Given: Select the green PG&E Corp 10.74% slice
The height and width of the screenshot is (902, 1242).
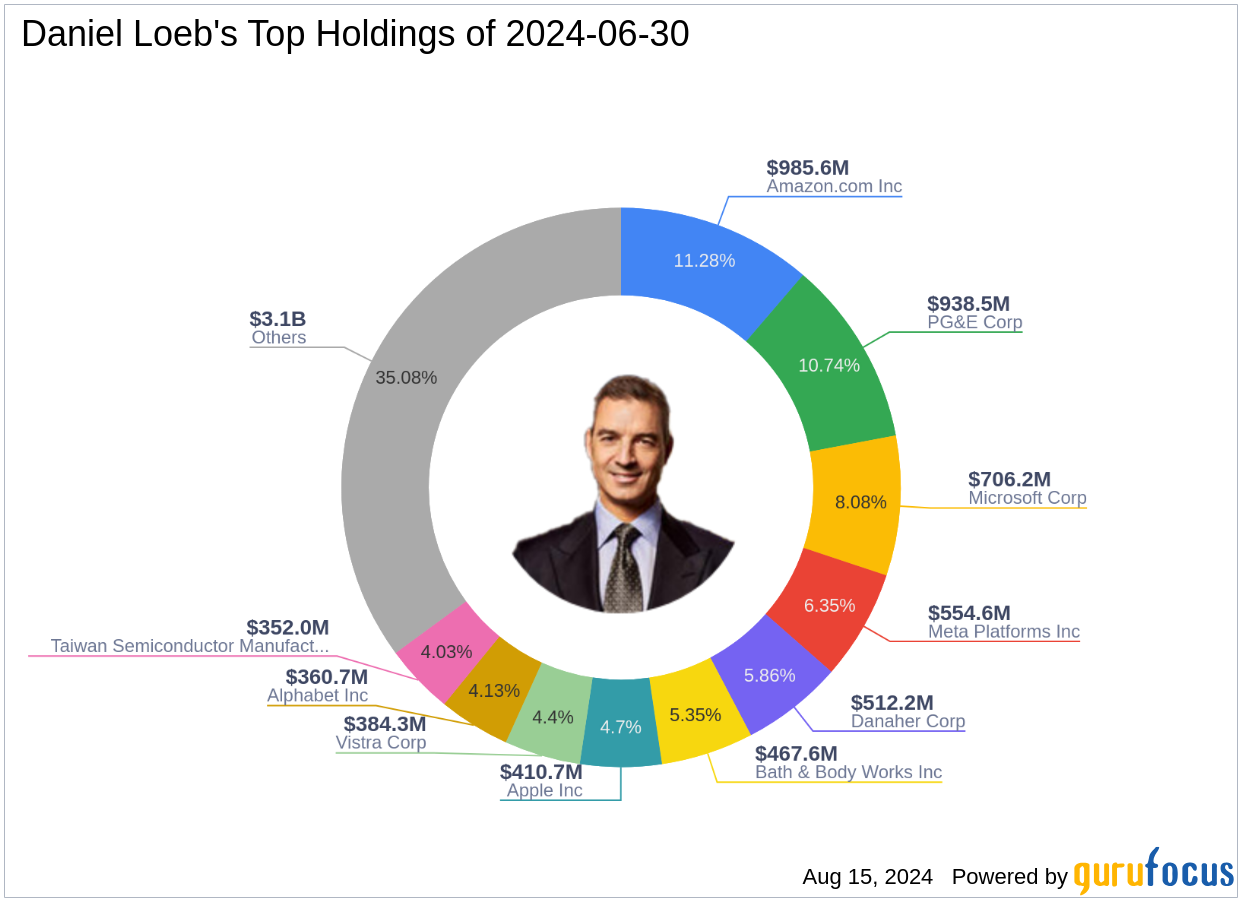Looking at the screenshot, I should (829, 365).
